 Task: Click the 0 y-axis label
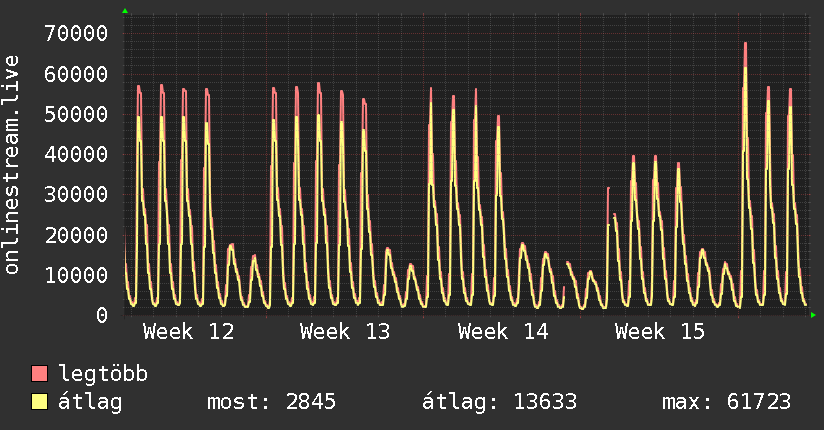pos(102,315)
